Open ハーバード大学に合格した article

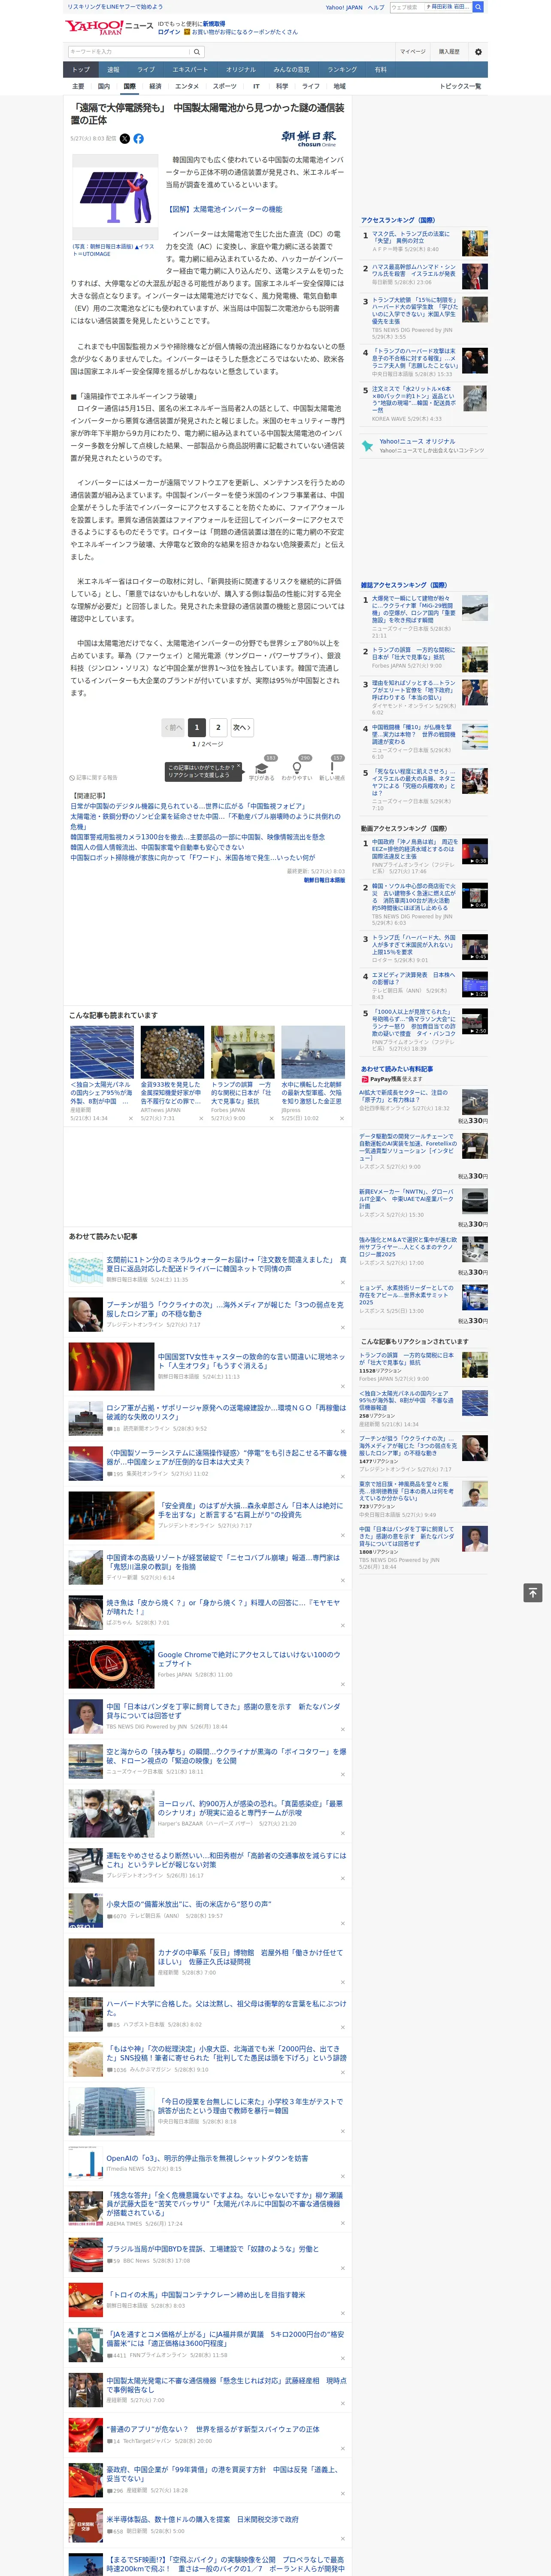tap(226, 2008)
